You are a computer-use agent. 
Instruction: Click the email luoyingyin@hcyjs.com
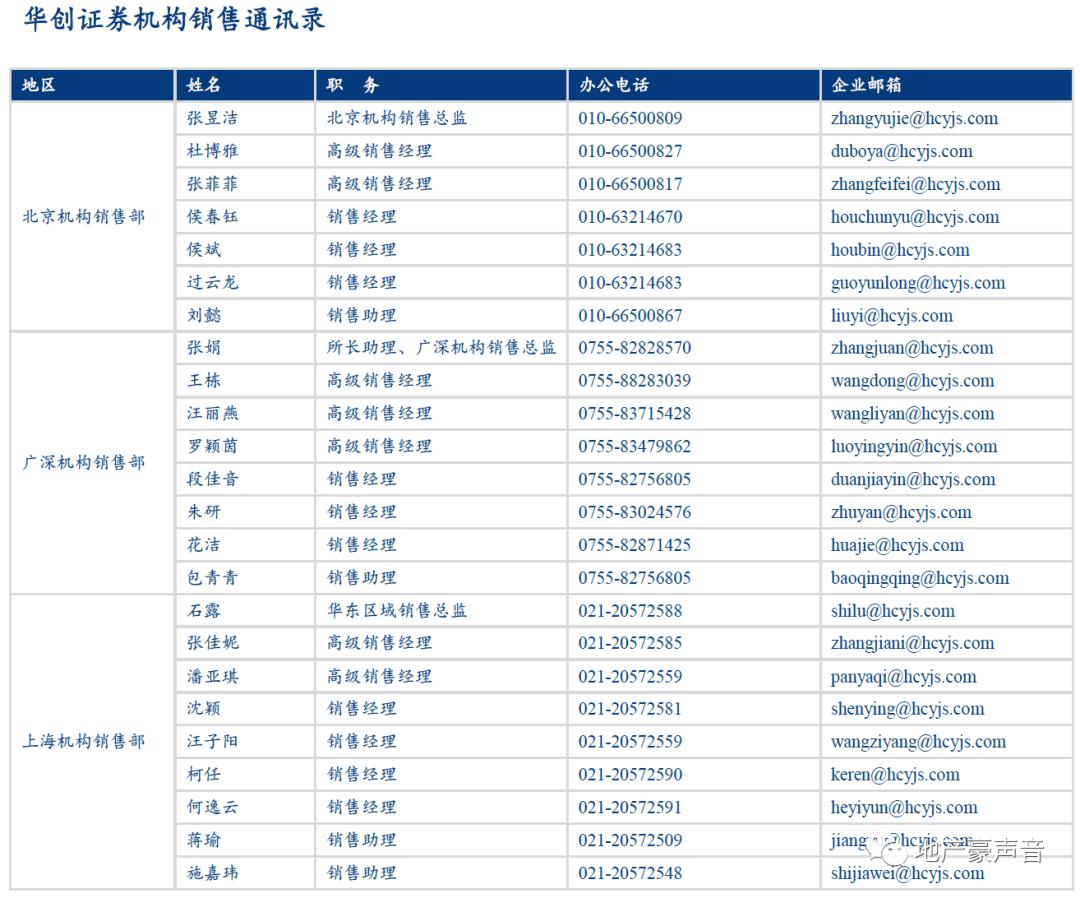coord(913,447)
